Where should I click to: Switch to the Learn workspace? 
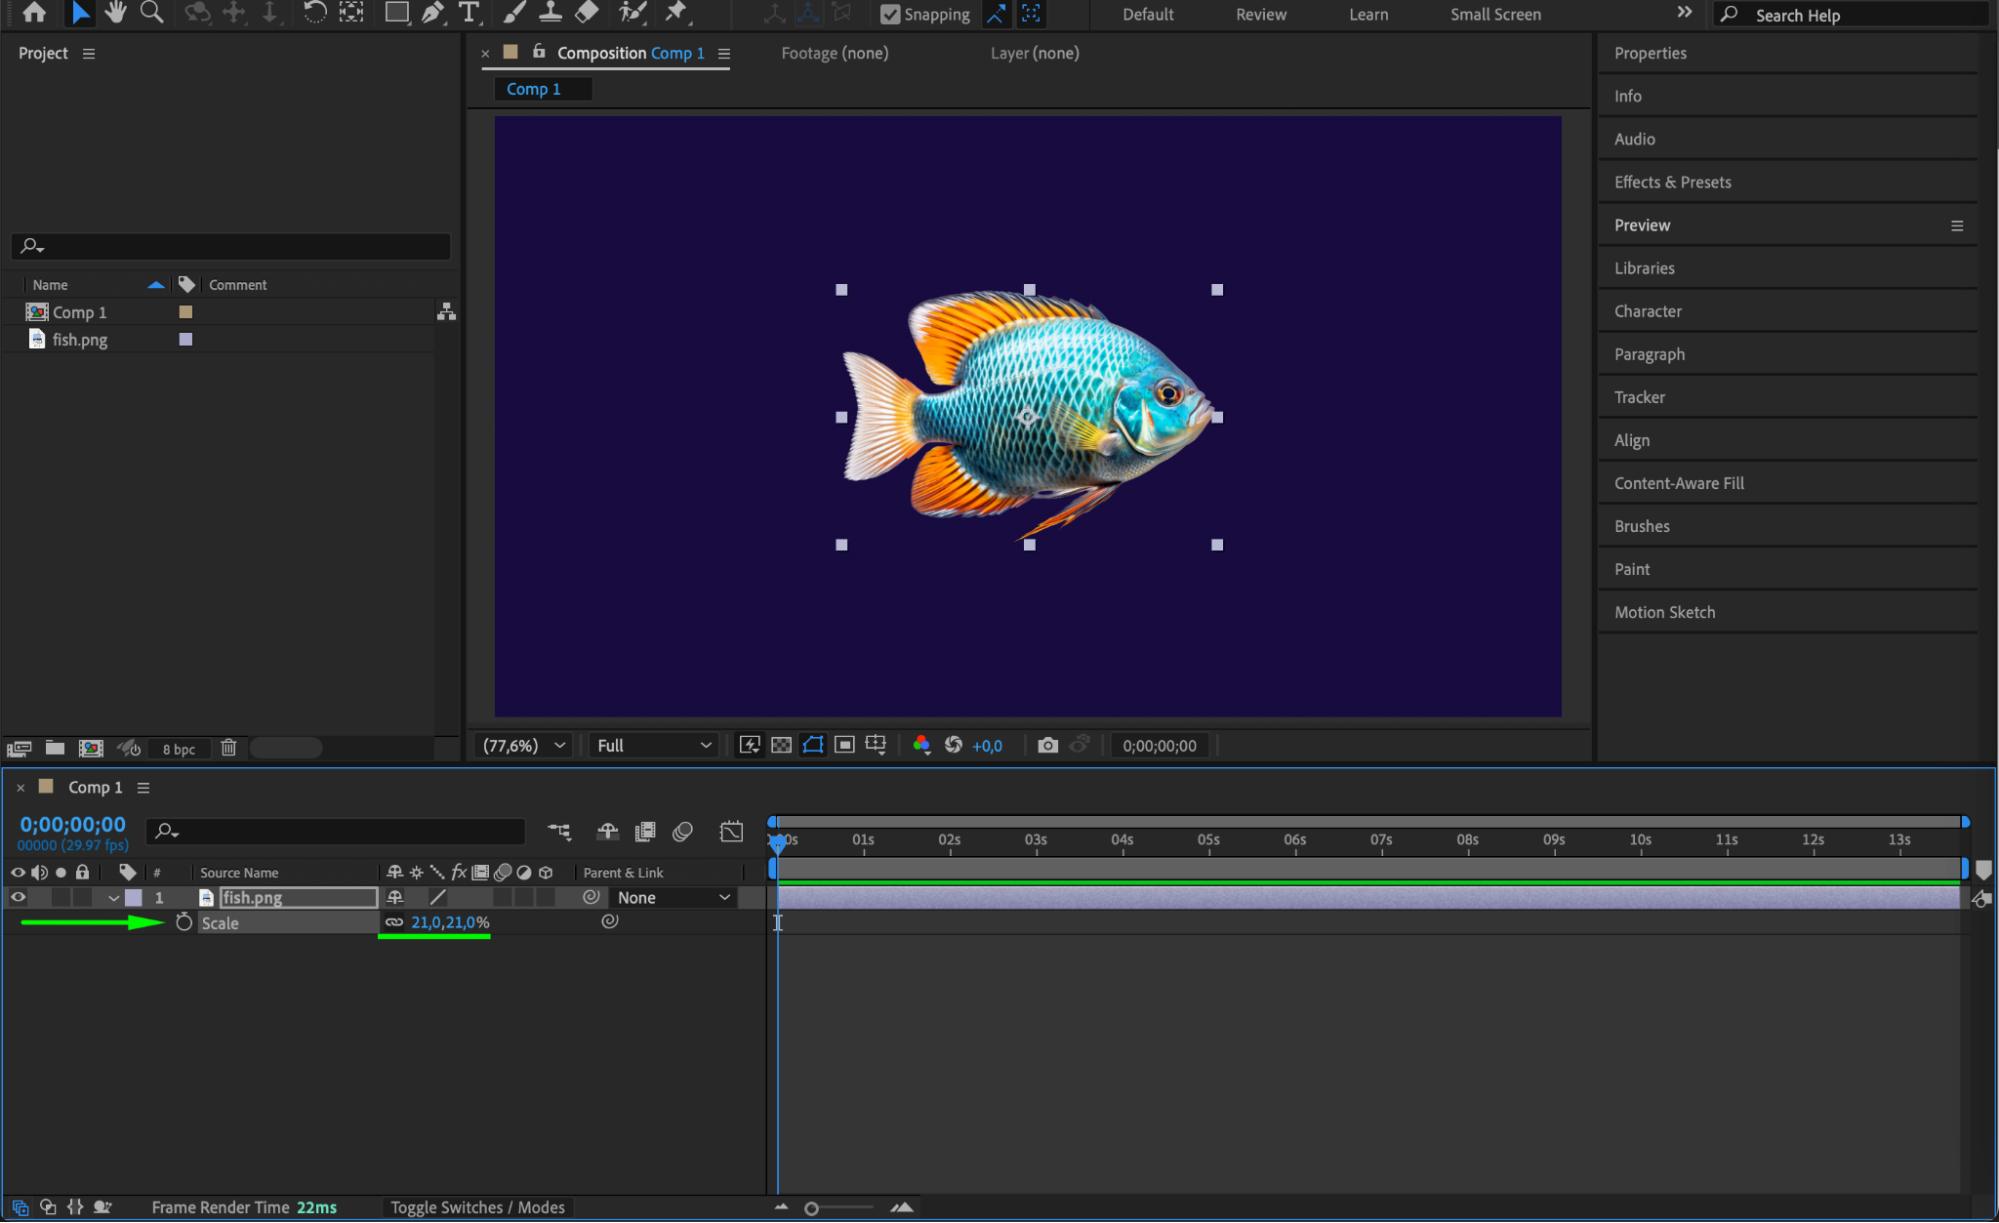pyautogui.click(x=1367, y=14)
